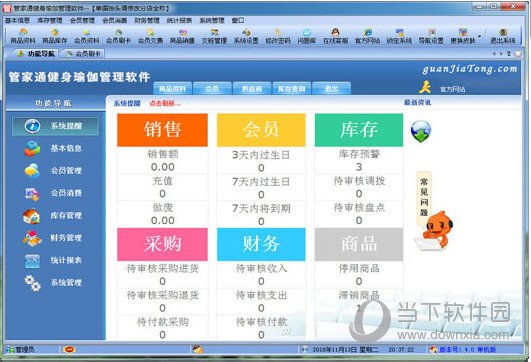This screenshot has width=531, height=362.
Task: Click the 版本号 status bar entry
Action: (463, 349)
